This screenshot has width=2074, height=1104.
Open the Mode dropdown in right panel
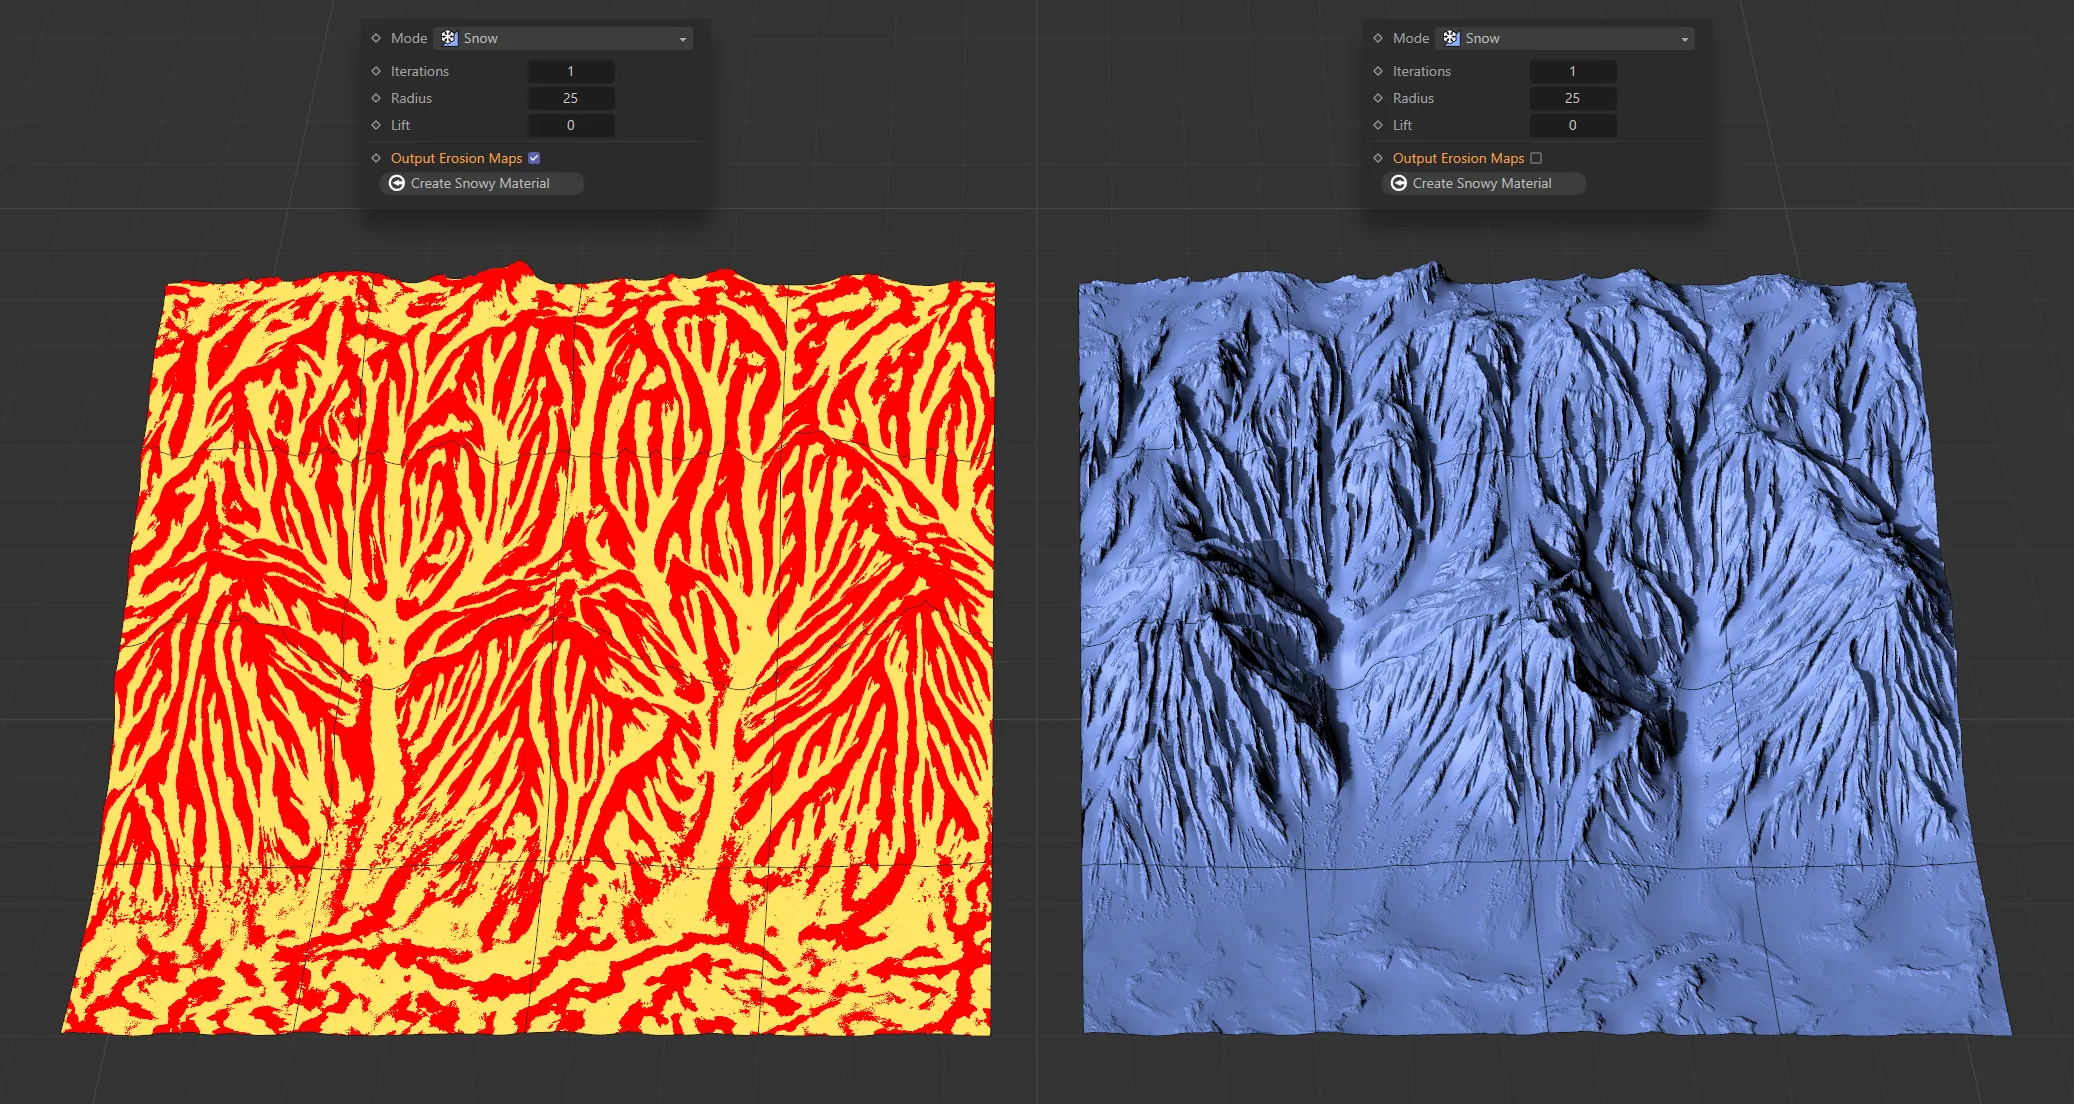pos(1565,38)
